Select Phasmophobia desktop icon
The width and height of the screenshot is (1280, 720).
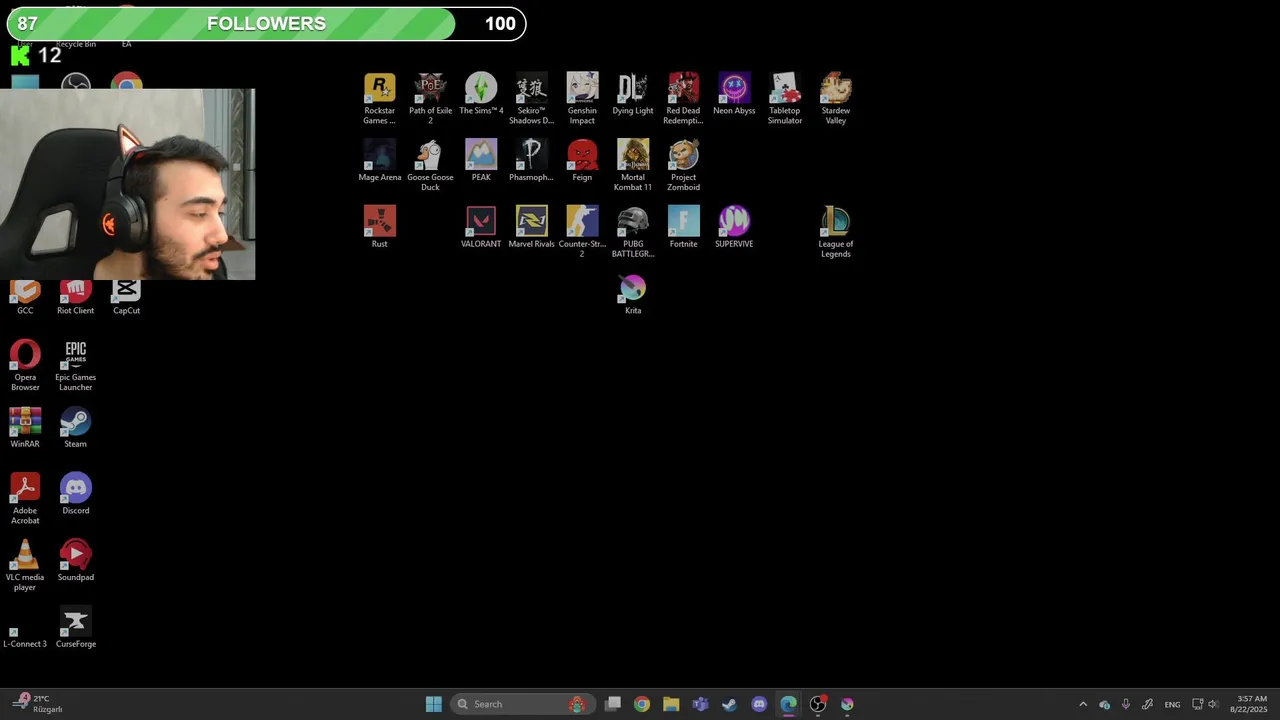click(531, 161)
